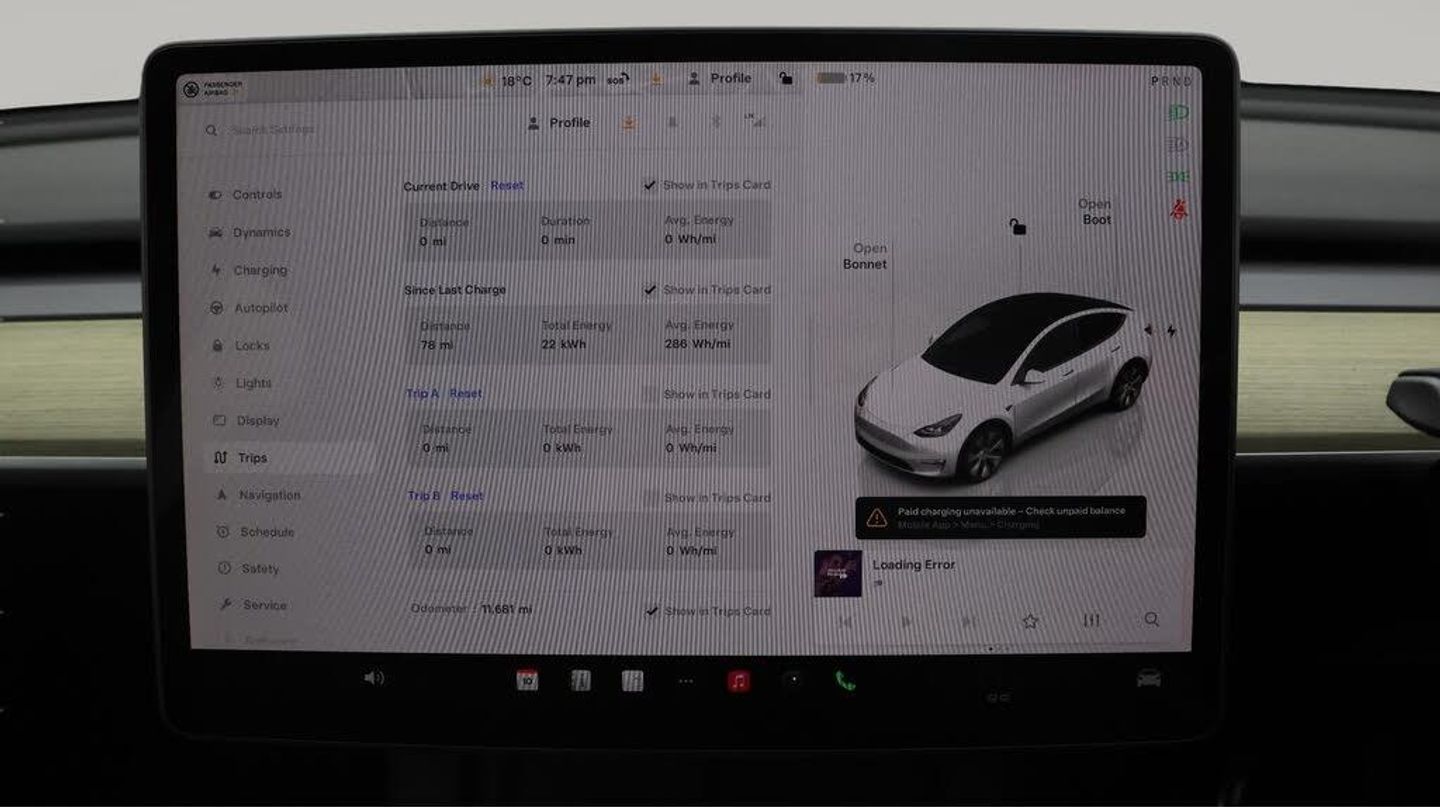
Task: Click the play button in the media player
Action: pyautogui.click(x=906, y=622)
